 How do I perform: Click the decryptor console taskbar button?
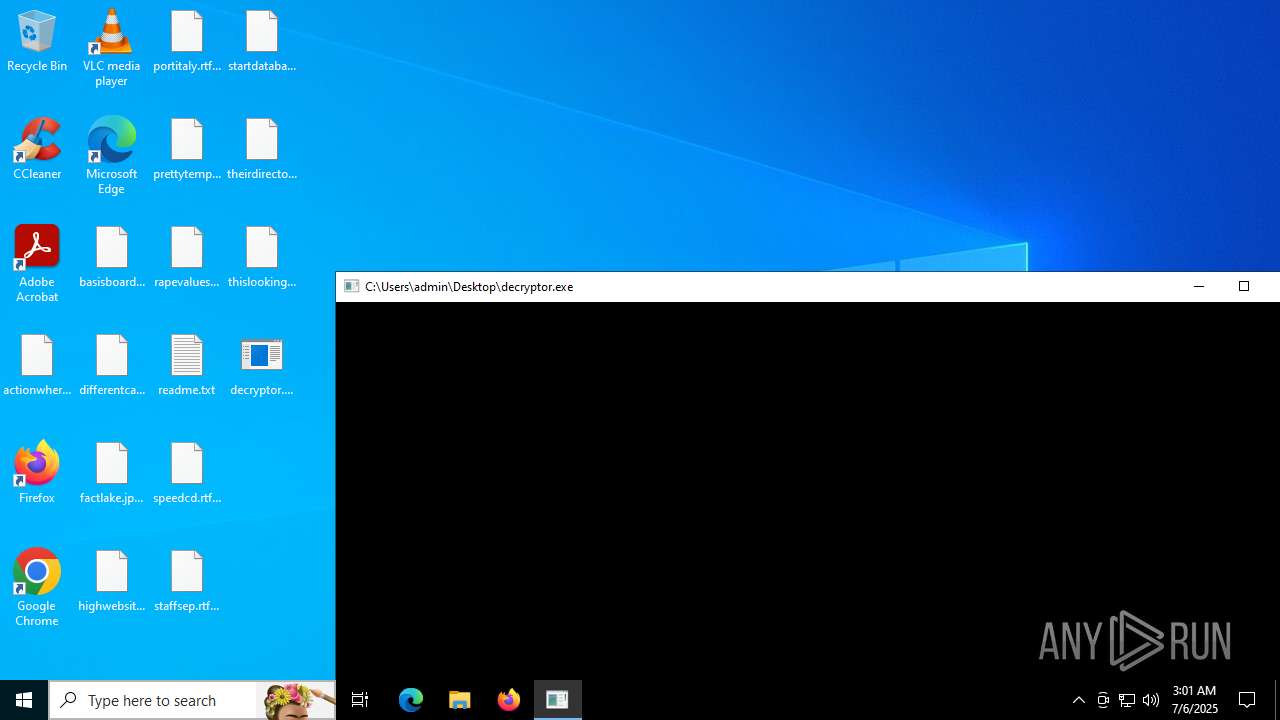558,700
